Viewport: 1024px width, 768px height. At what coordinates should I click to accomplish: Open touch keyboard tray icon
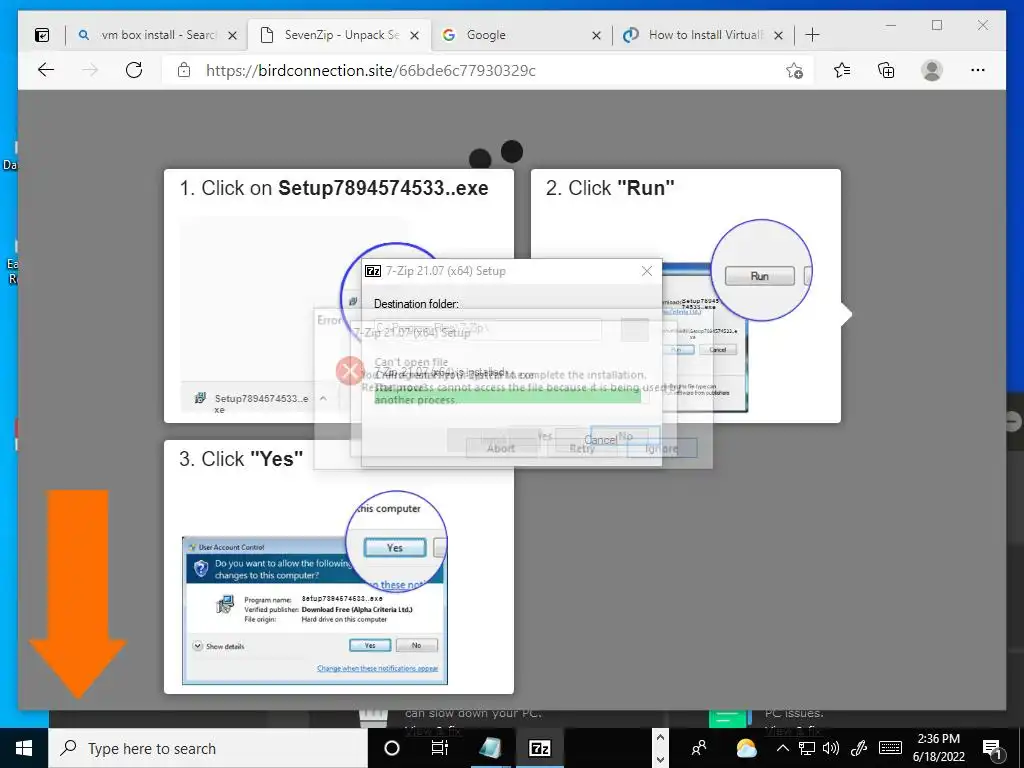890,748
